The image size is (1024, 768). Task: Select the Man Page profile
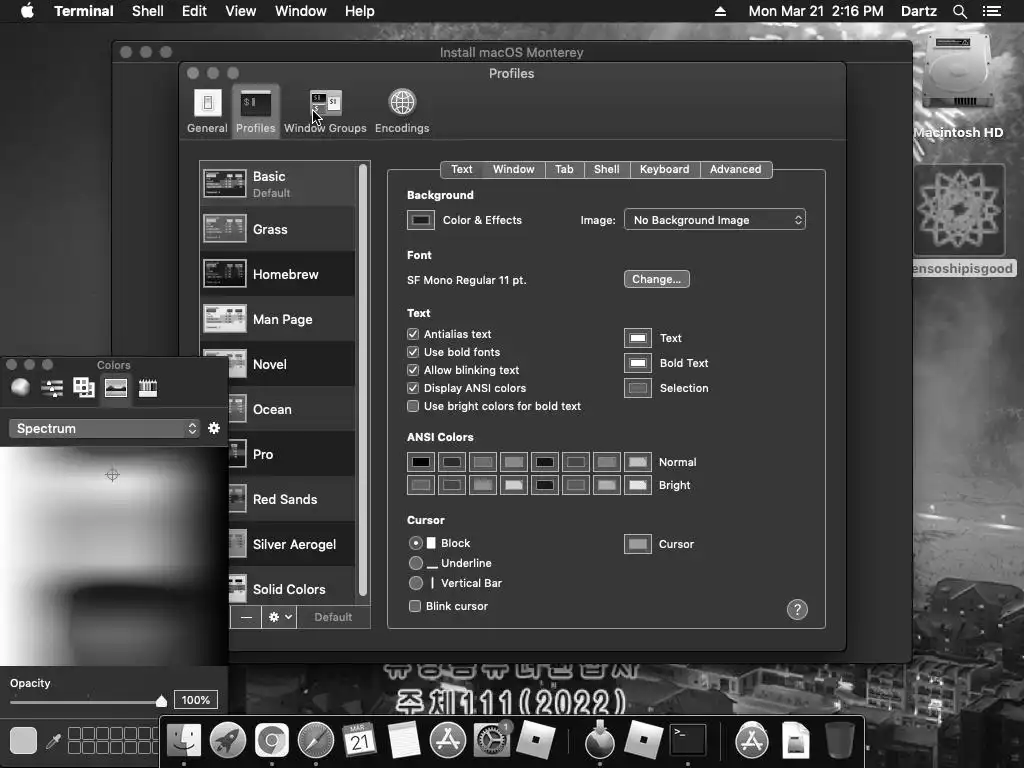coord(278,319)
